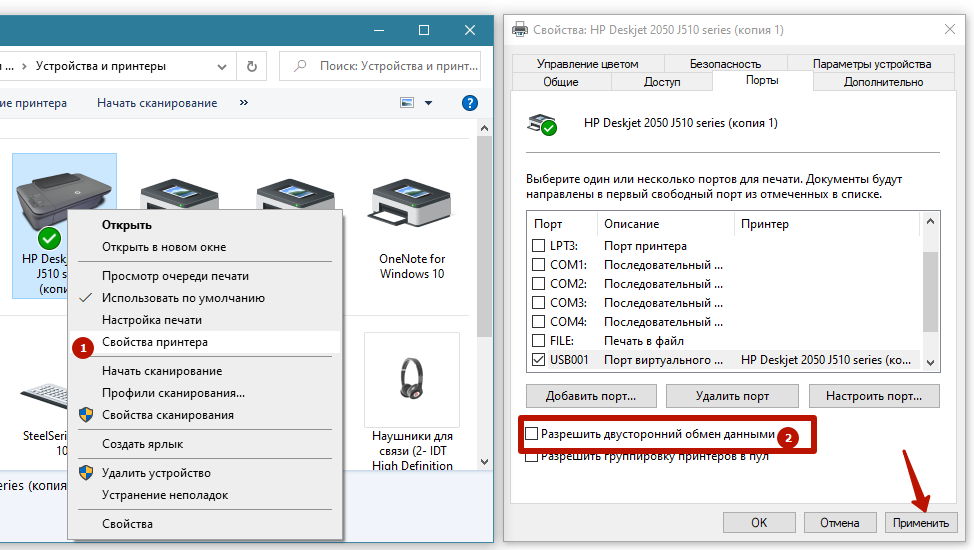Switch to Дополнительно tab
The width and height of the screenshot is (974, 550).
(883, 82)
